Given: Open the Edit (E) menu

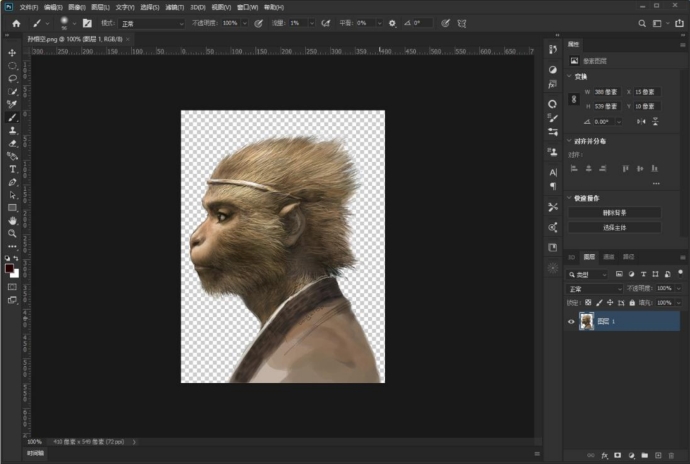Looking at the screenshot, I should coord(53,7).
